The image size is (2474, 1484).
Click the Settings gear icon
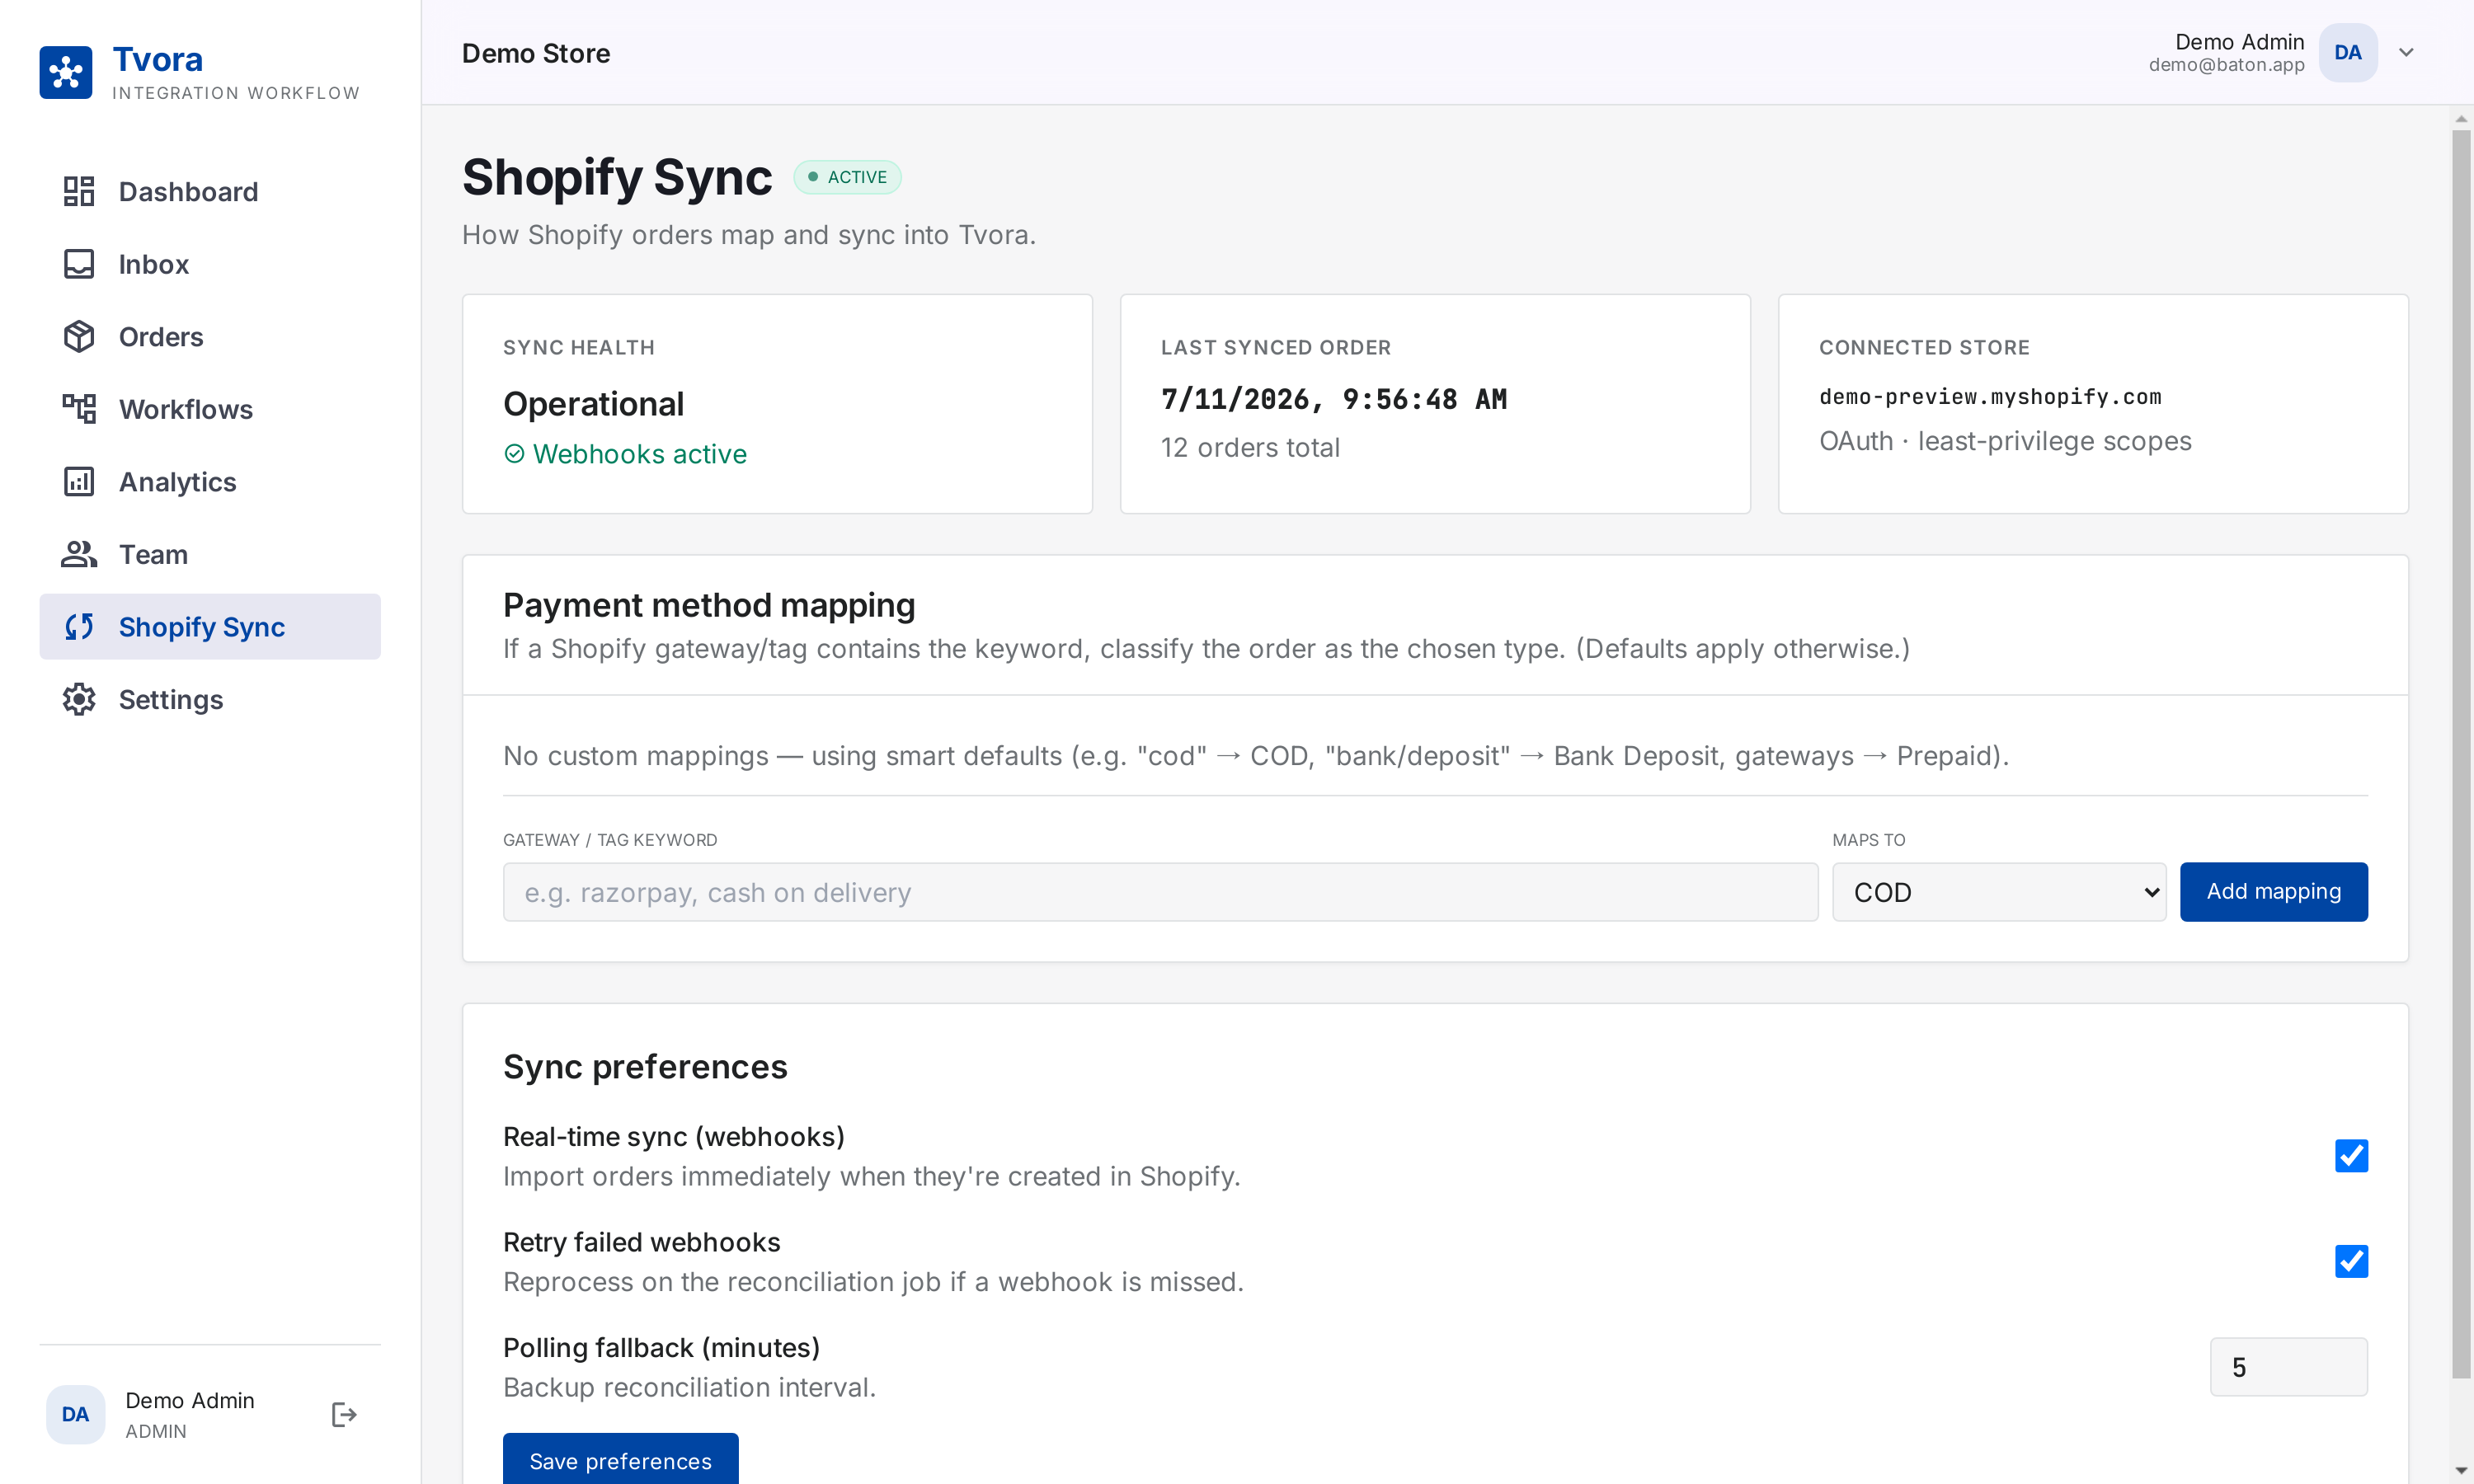coord(79,700)
